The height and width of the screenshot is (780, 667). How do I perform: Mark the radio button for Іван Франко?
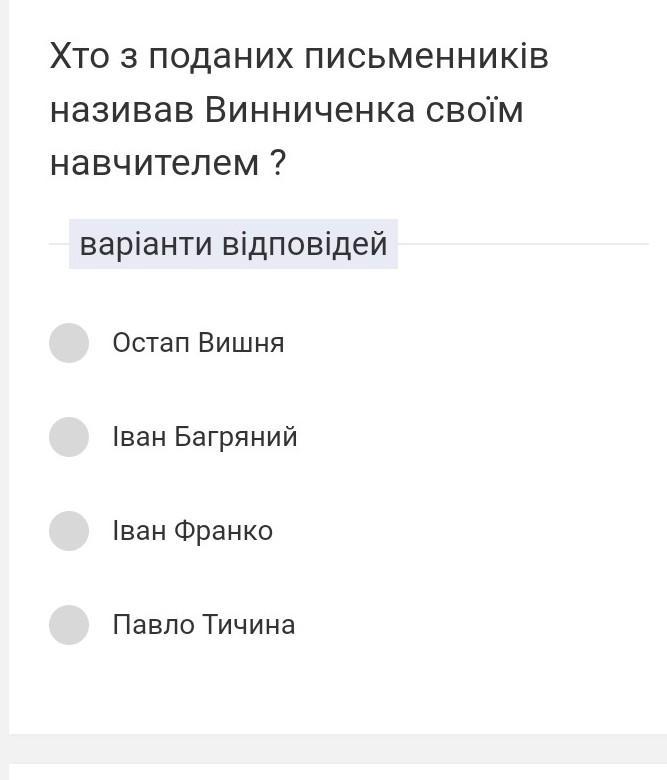point(69,531)
